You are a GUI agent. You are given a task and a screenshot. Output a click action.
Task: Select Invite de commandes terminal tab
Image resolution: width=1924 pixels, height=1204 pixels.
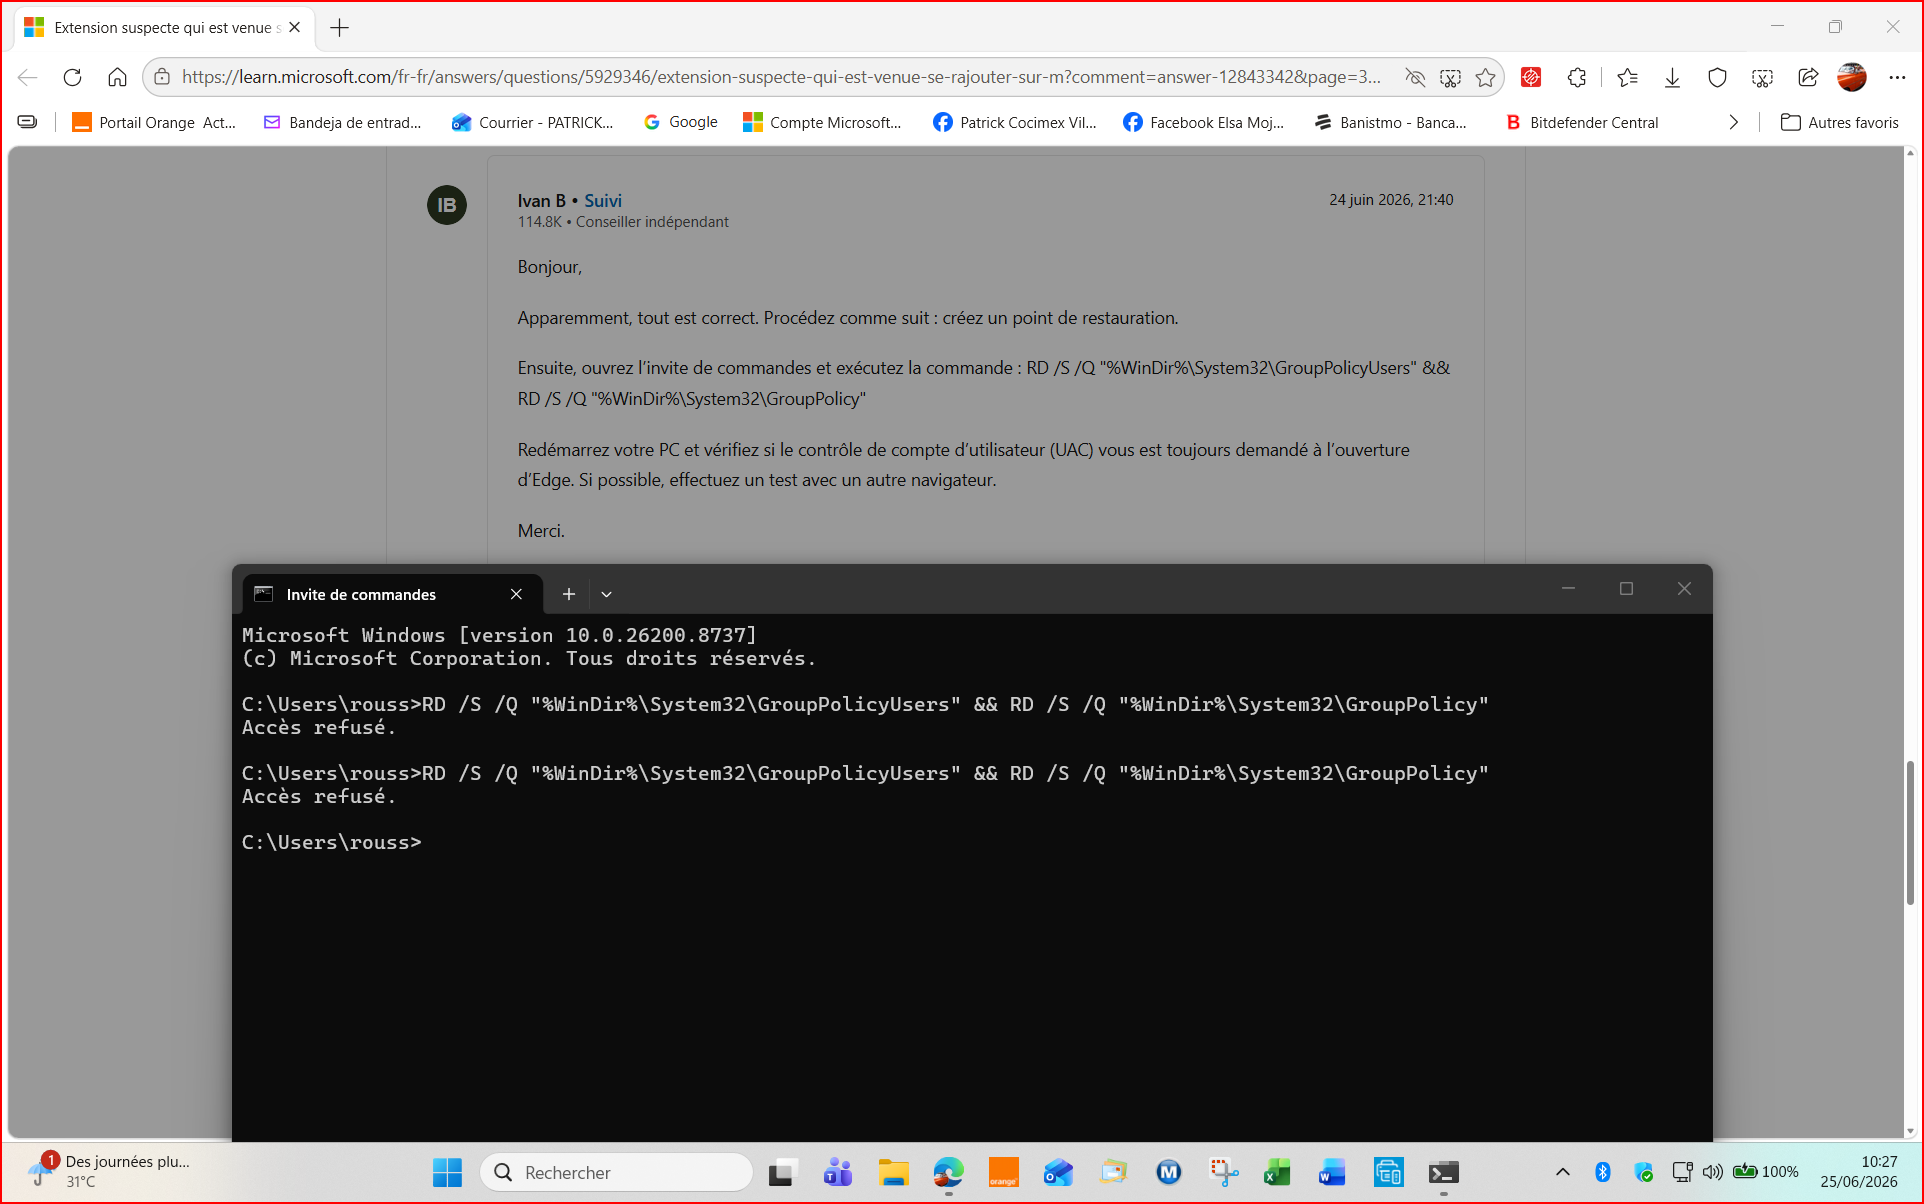click(x=392, y=594)
